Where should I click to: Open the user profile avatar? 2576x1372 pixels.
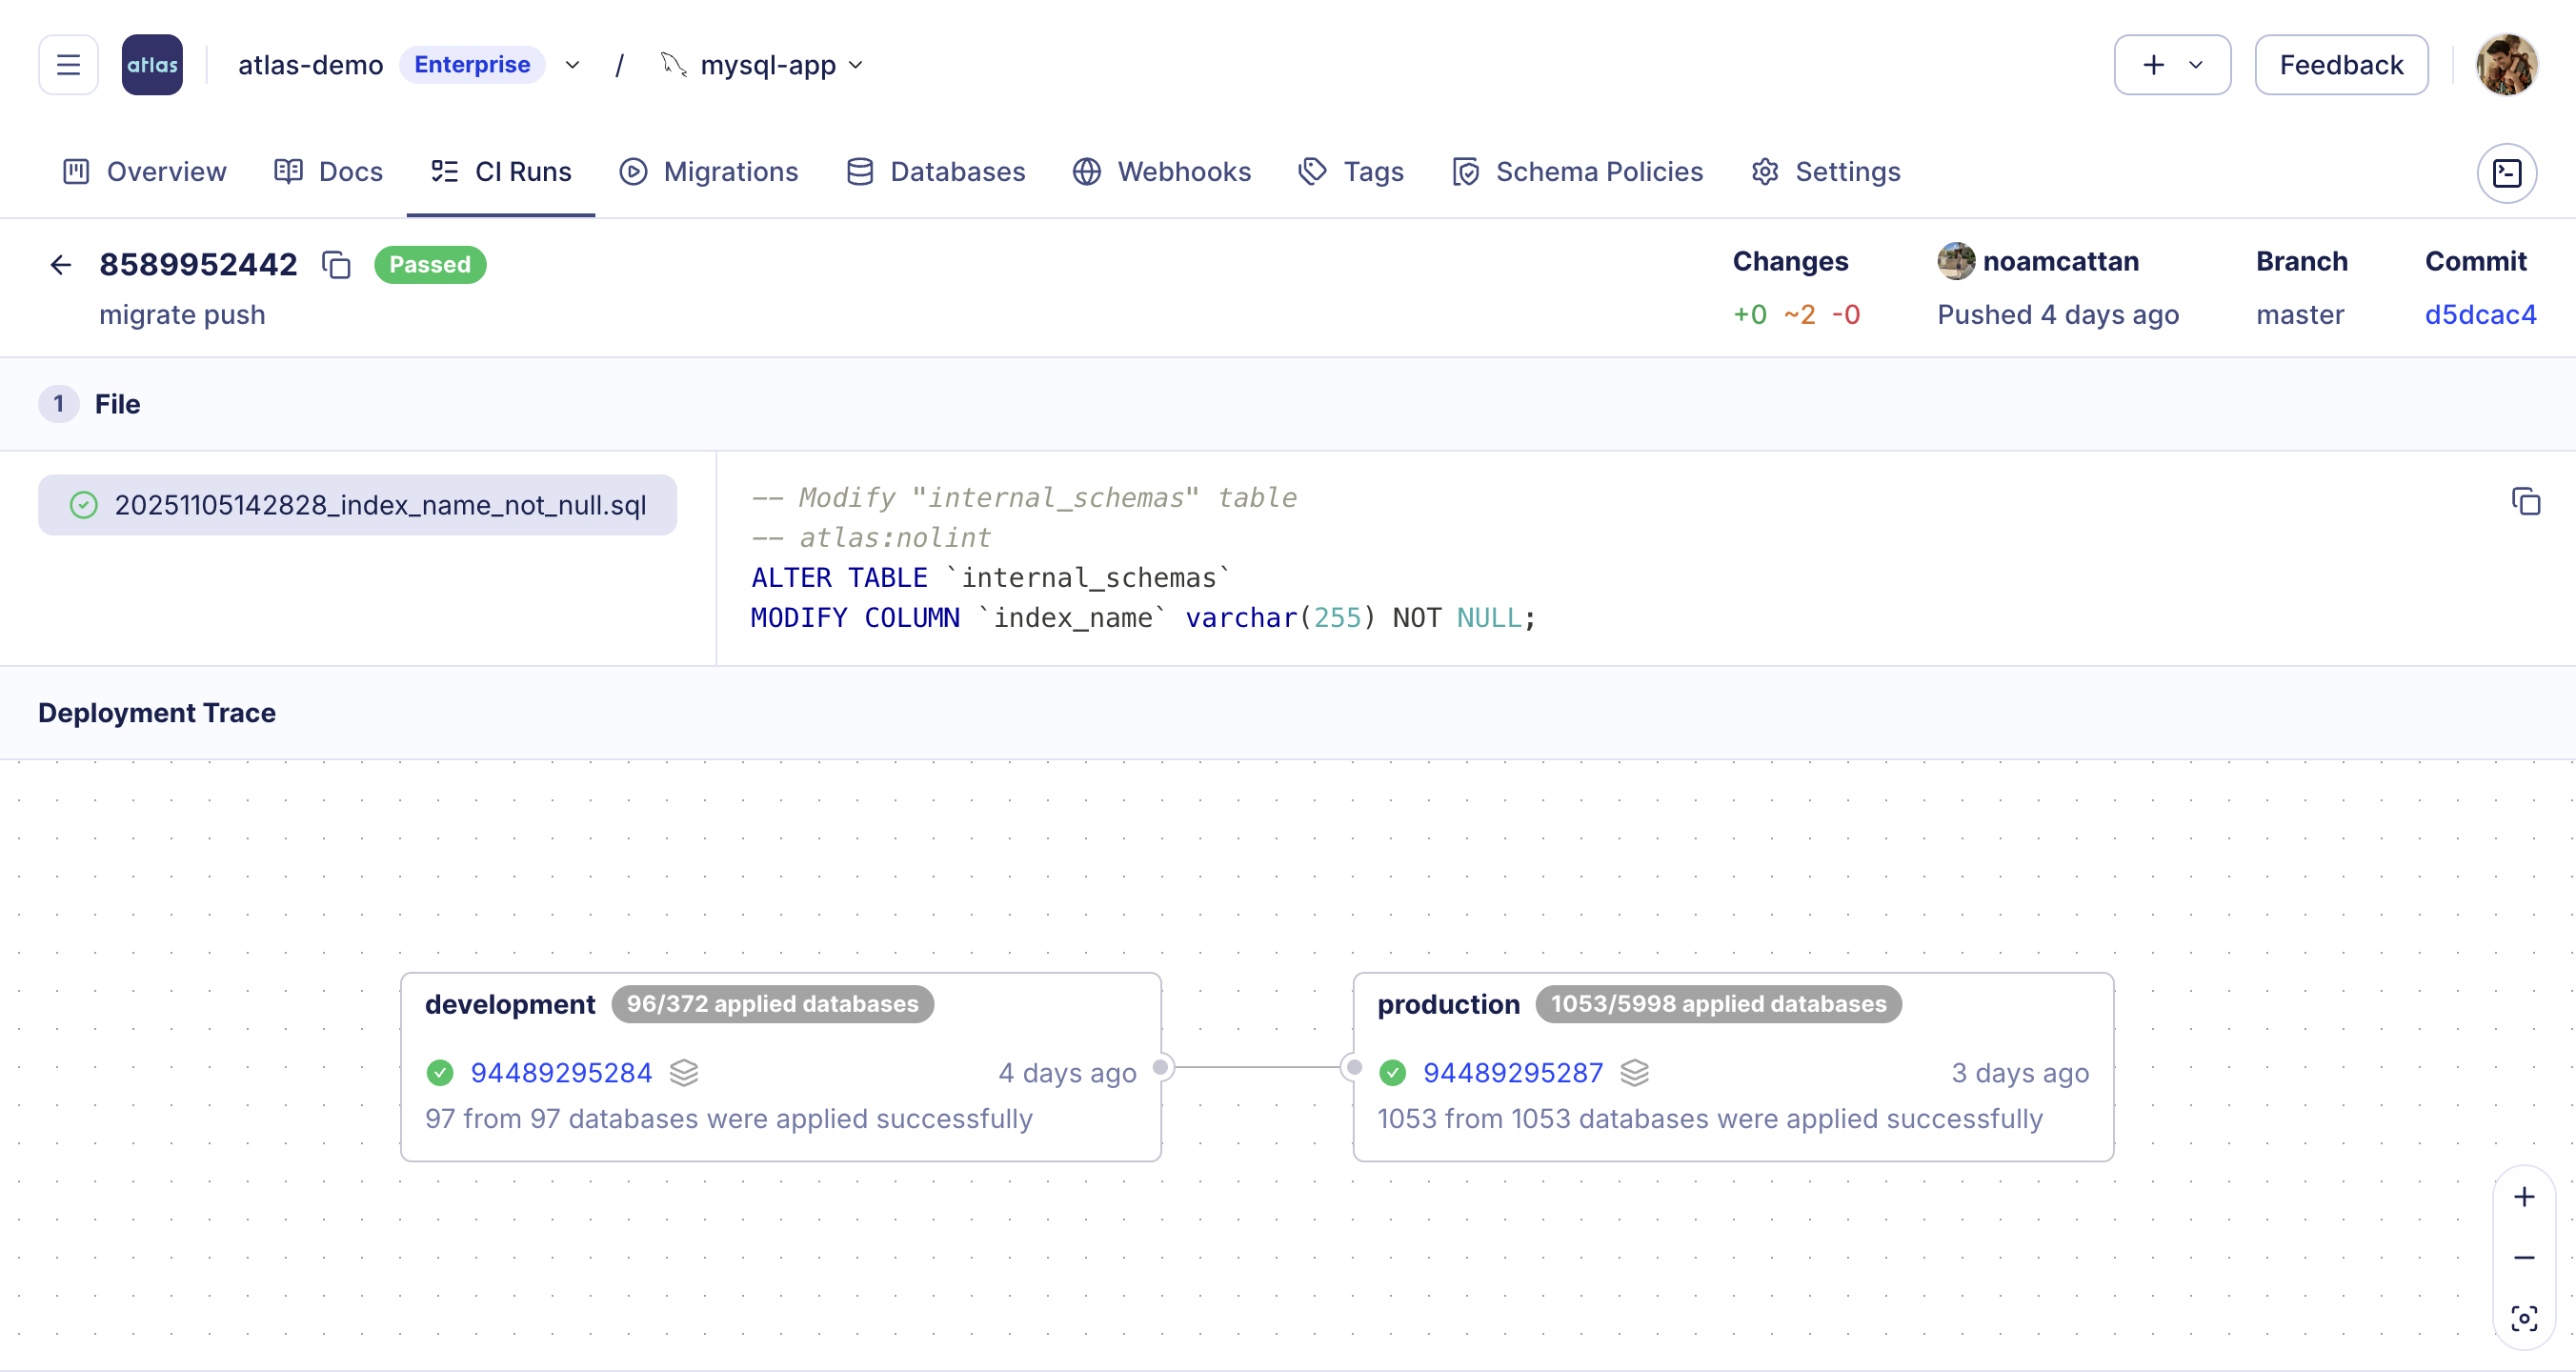tap(2506, 65)
